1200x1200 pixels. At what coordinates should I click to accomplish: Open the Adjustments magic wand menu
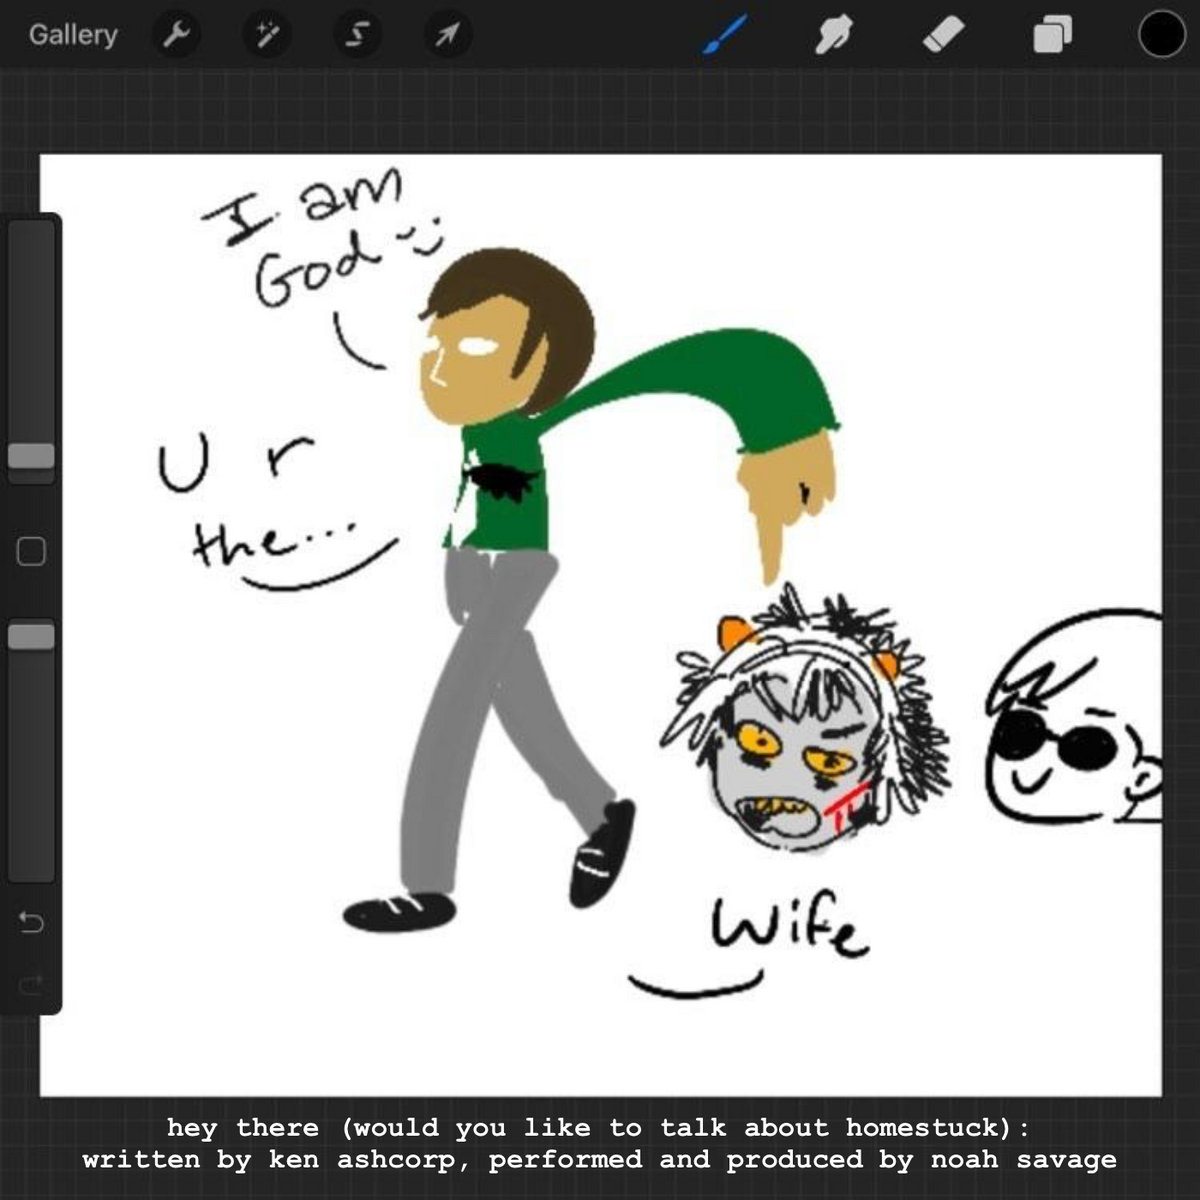coord(267,36)
